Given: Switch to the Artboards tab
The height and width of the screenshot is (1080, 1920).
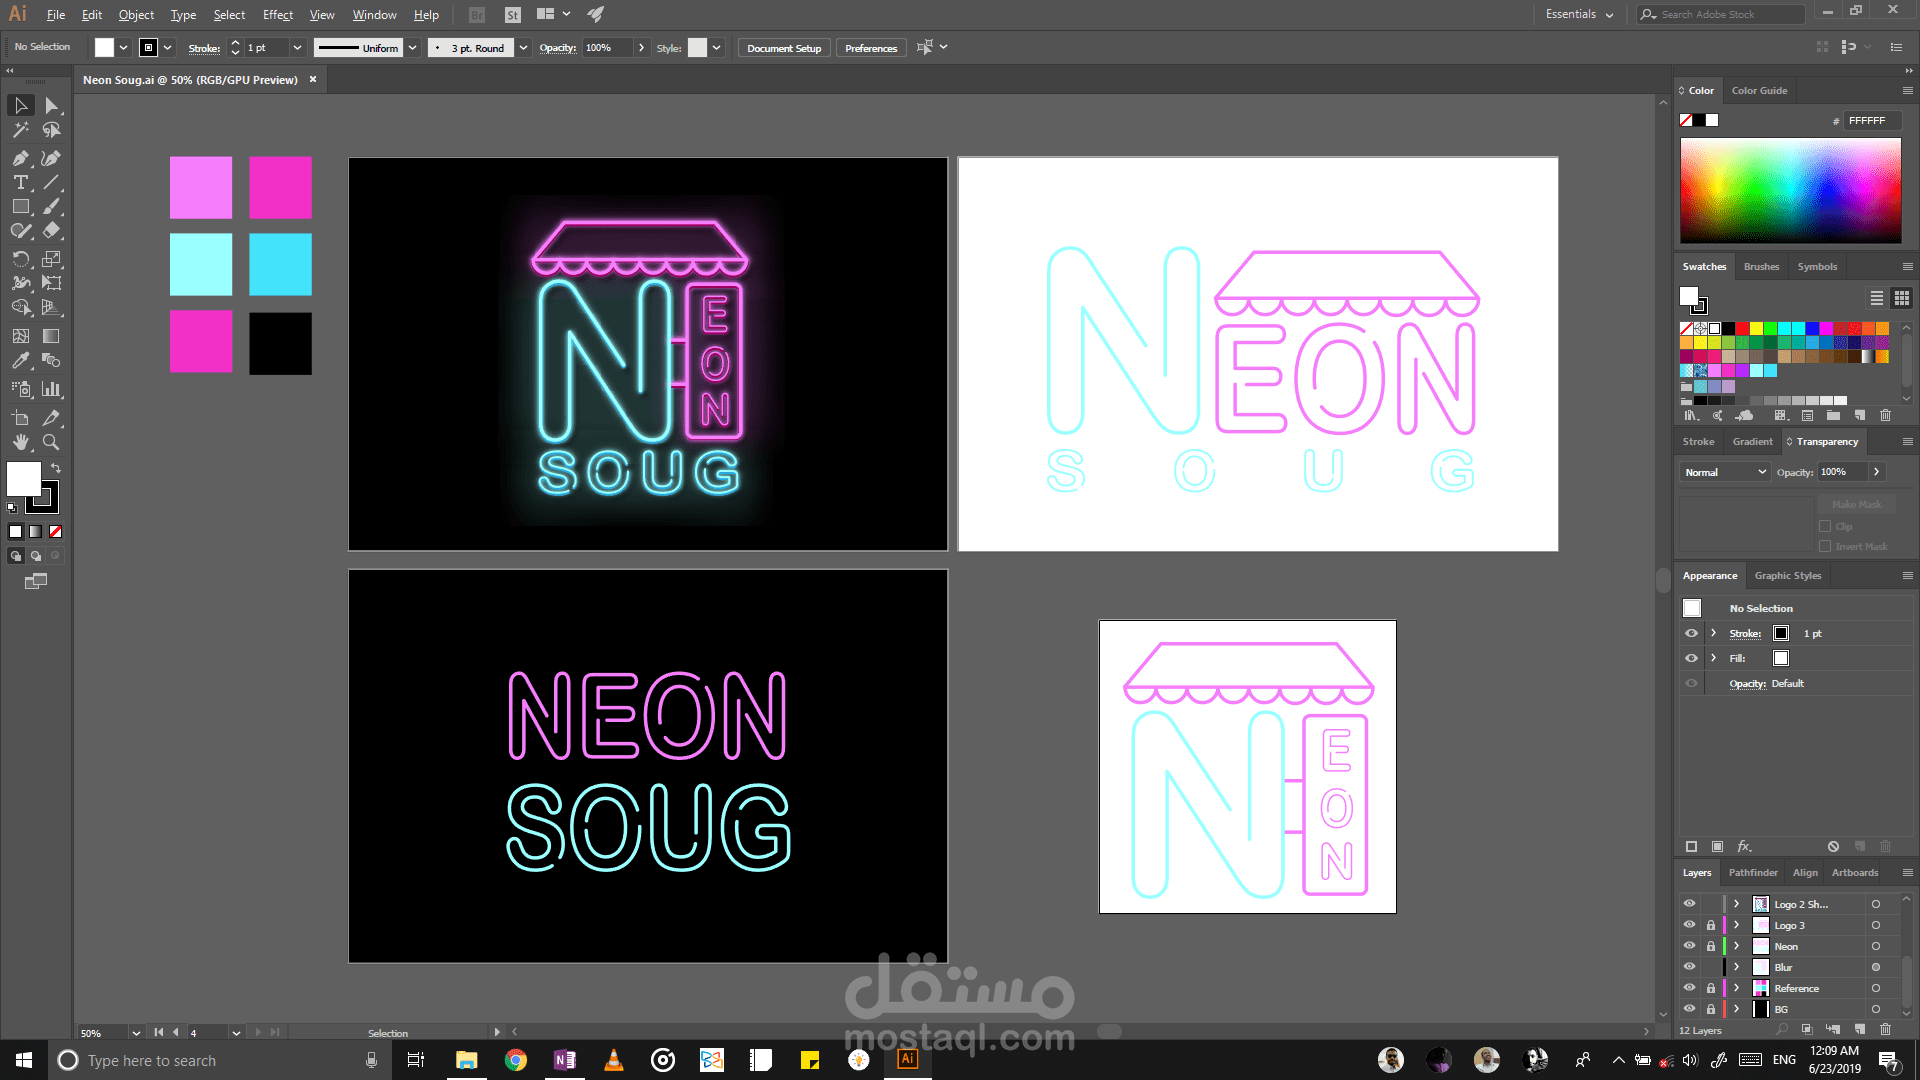Looking at the screenshot, I should [x=1854, y=872].
